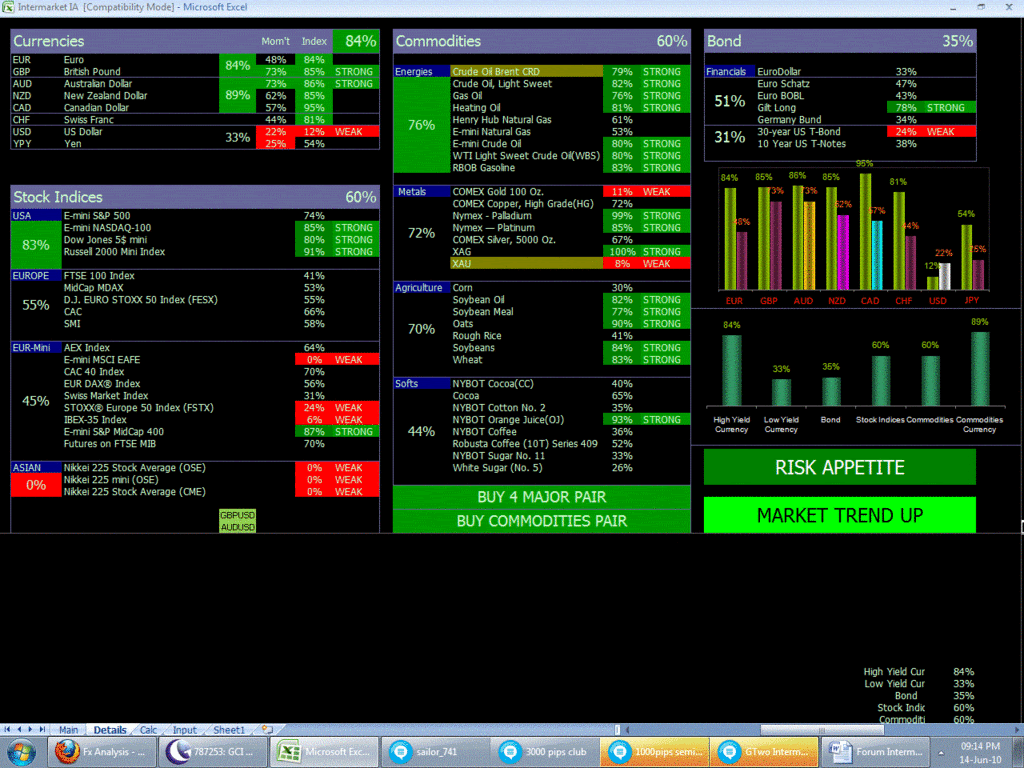This screenshot has height=768, width=1024.
Task: Jump to the first sheet with the navigation arrow
Action: click(x=7, y=729)
